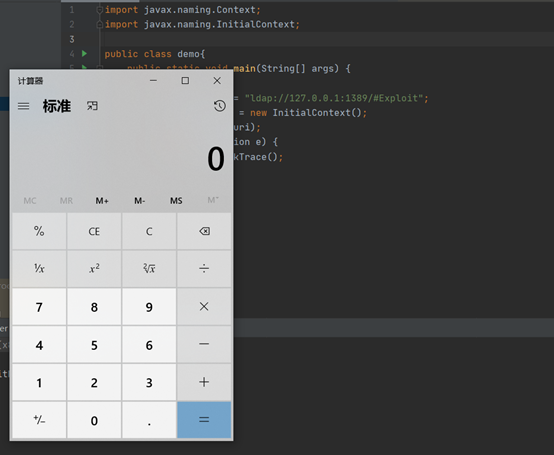
Task: Click the backspace delete icon
Action: pos(204,231)
